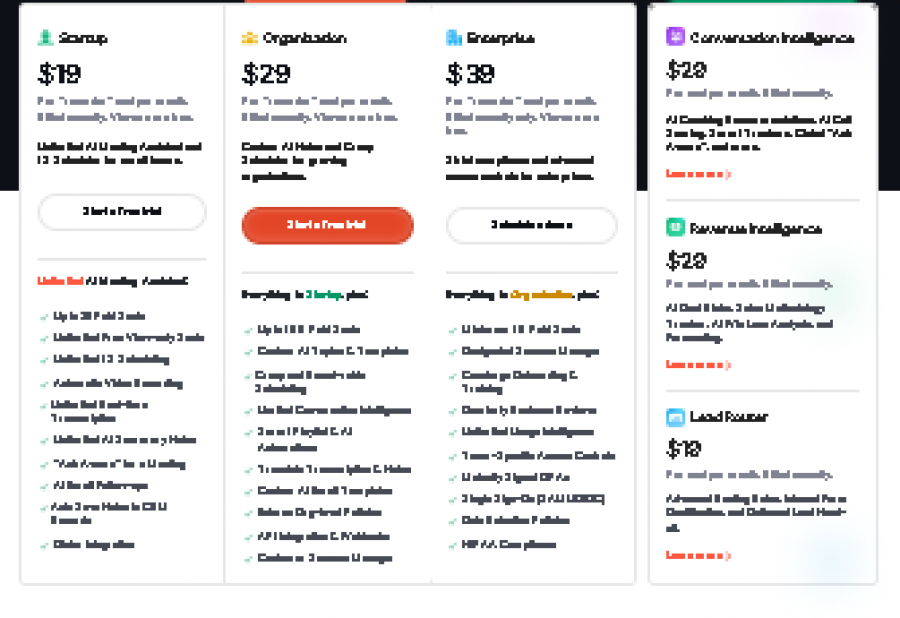Start a Free trial on the Startup plan
Viewport: 900px width, 618px height.
coord(121,212)
